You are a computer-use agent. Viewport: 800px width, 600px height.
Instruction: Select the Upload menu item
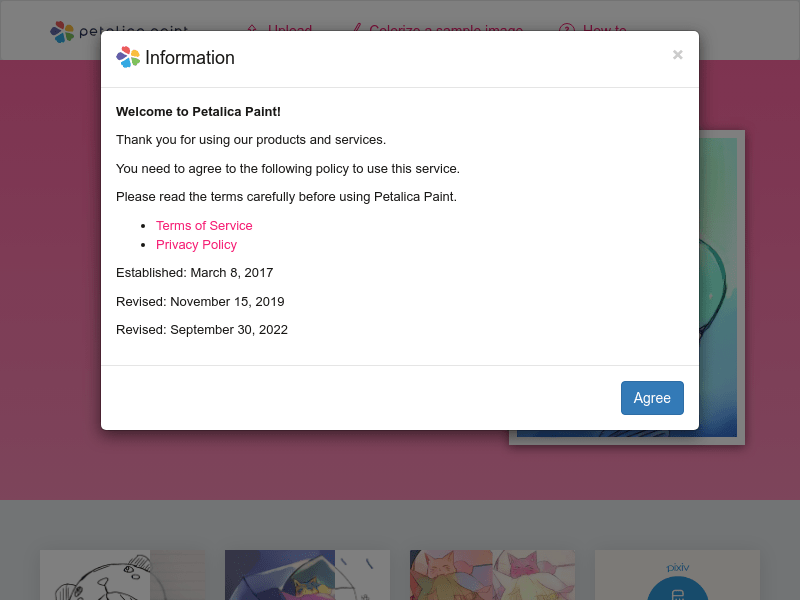coord(290,28)
